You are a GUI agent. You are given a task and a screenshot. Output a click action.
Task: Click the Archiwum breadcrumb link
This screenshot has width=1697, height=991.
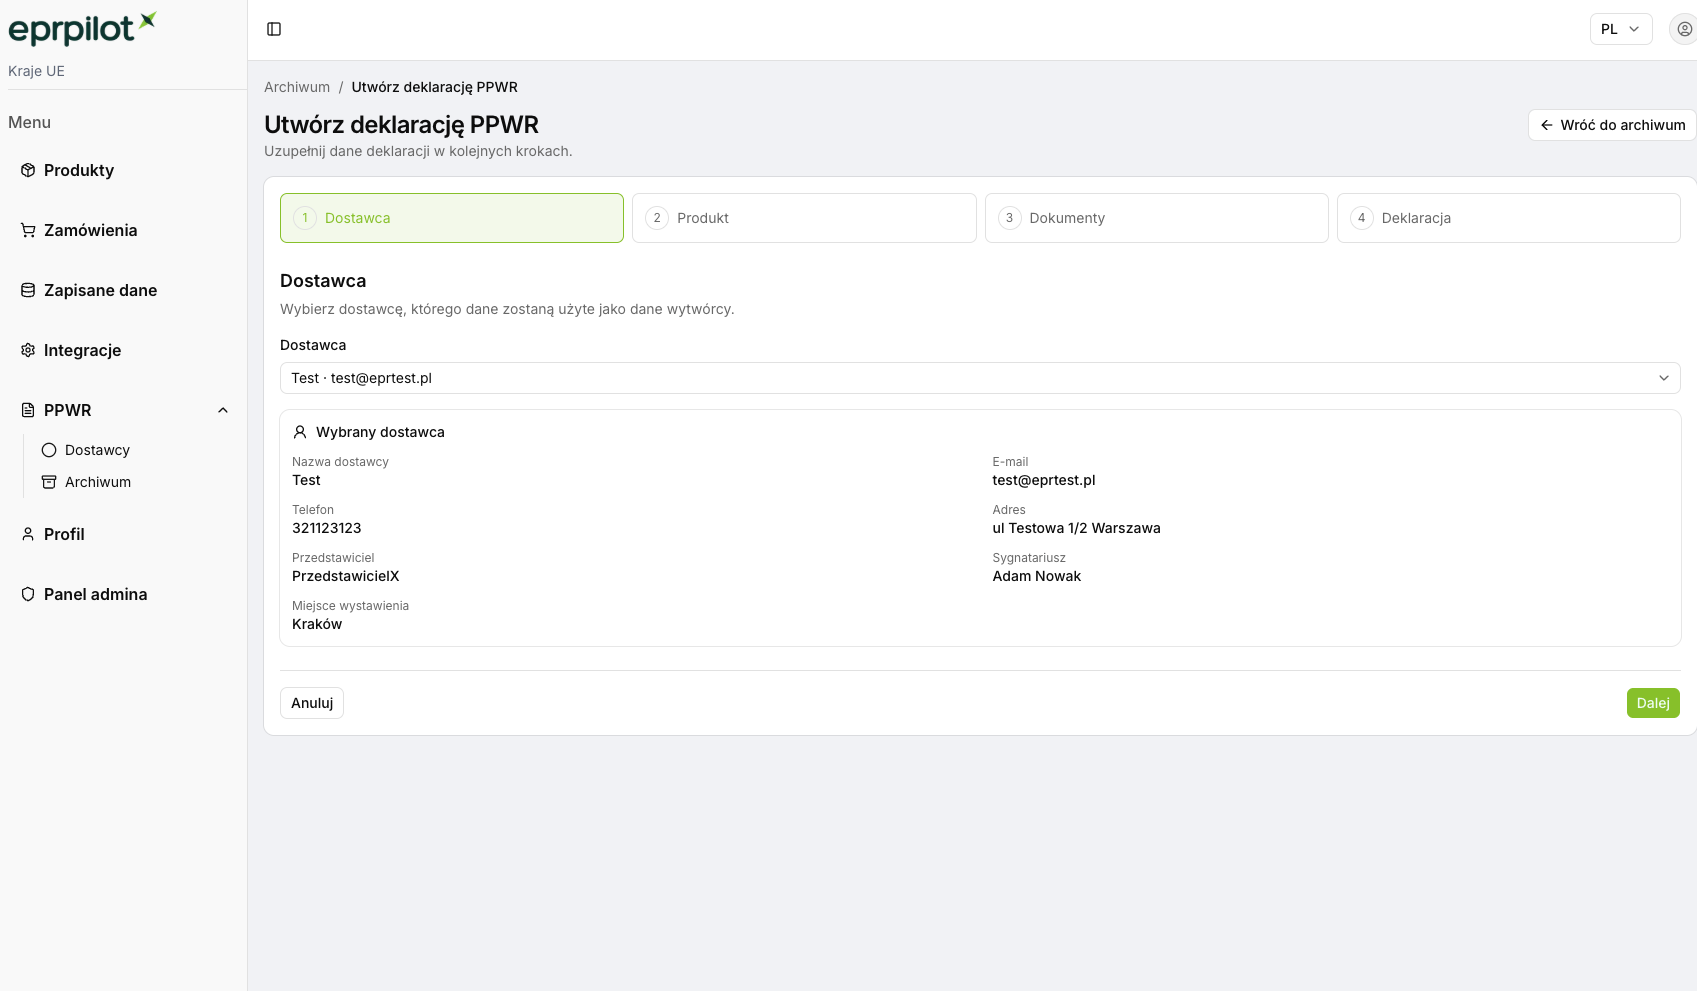pos(297,87)
